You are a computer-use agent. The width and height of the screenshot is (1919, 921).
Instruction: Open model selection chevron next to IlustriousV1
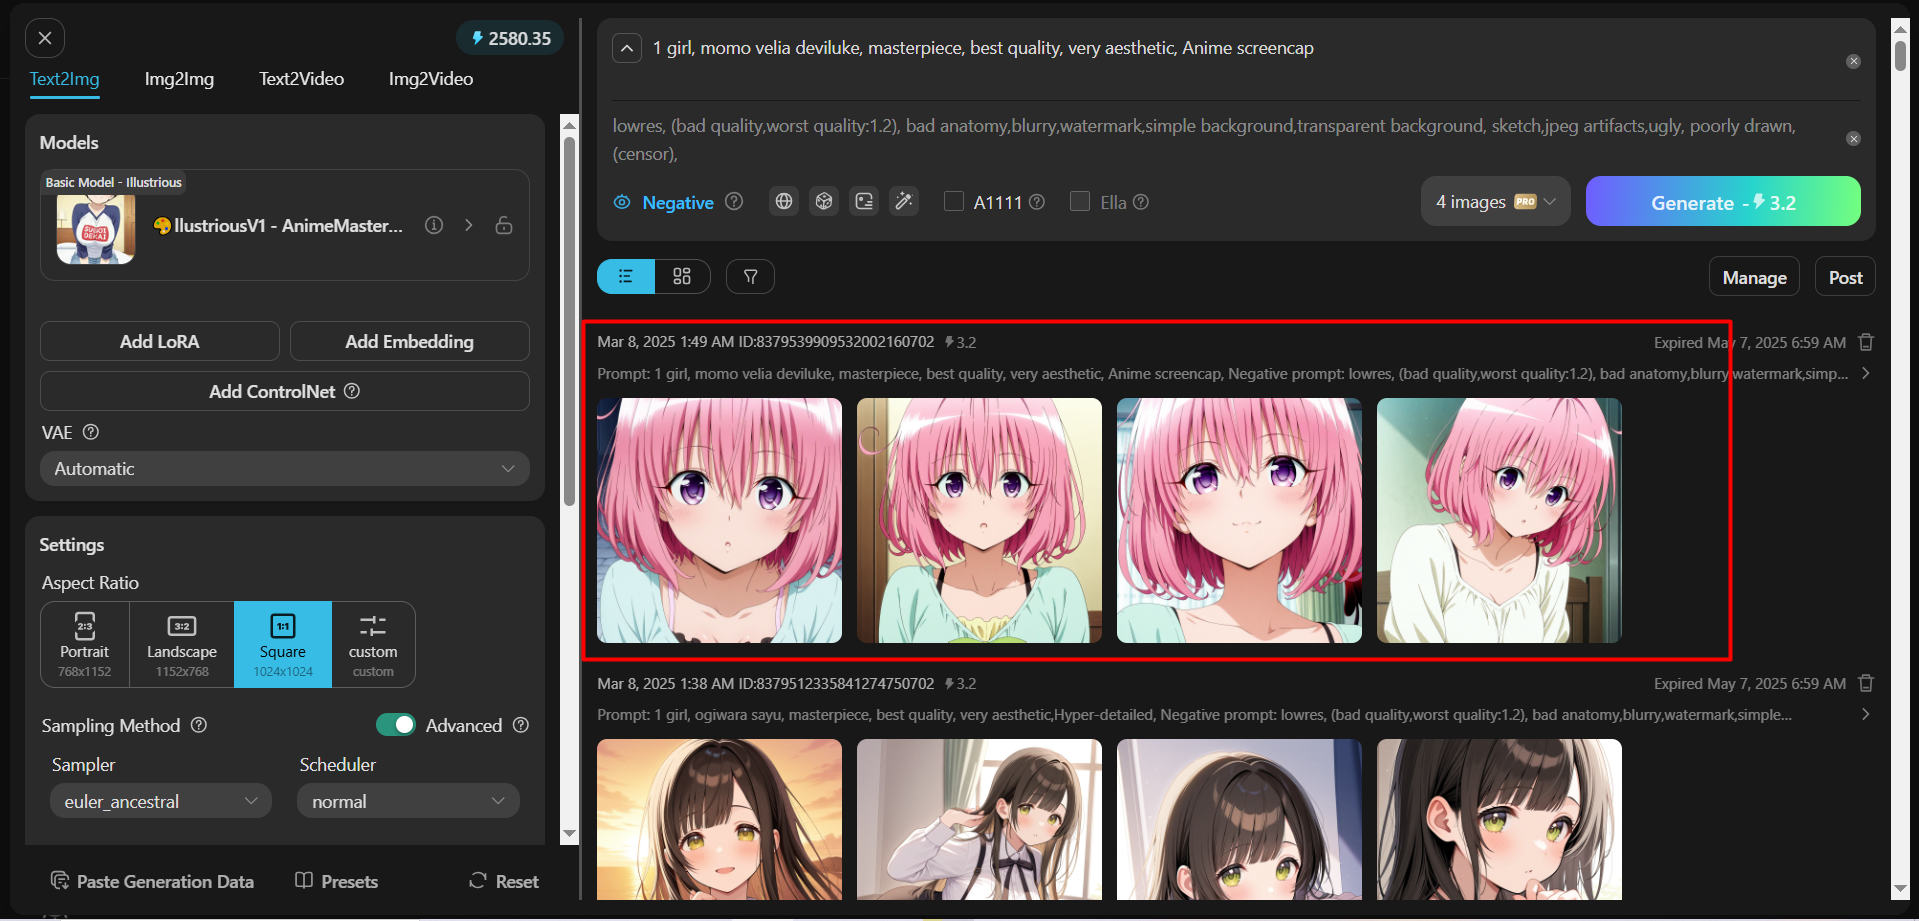[468, 225]
